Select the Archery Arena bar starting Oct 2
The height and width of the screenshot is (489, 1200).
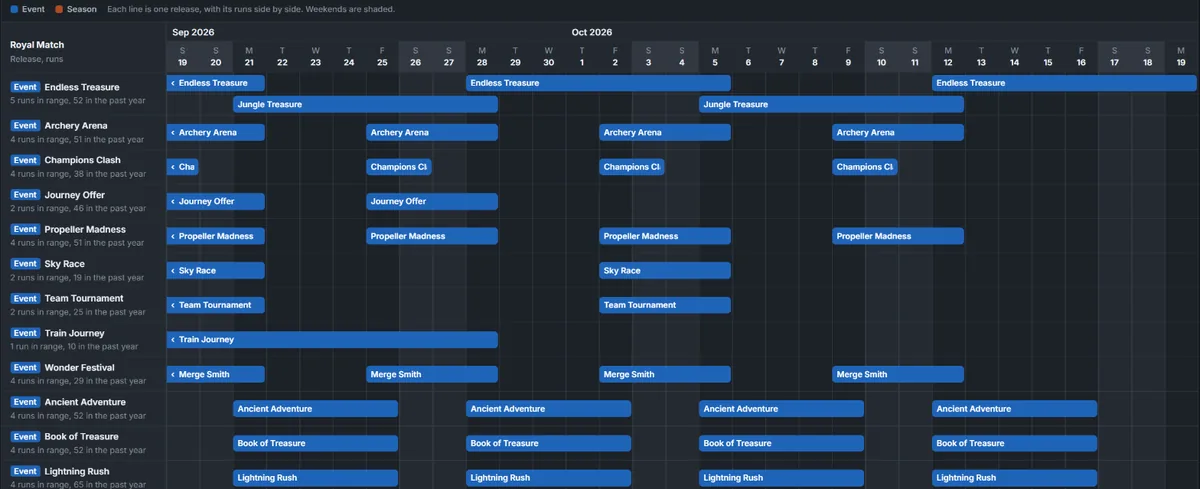tap(665, 132)
